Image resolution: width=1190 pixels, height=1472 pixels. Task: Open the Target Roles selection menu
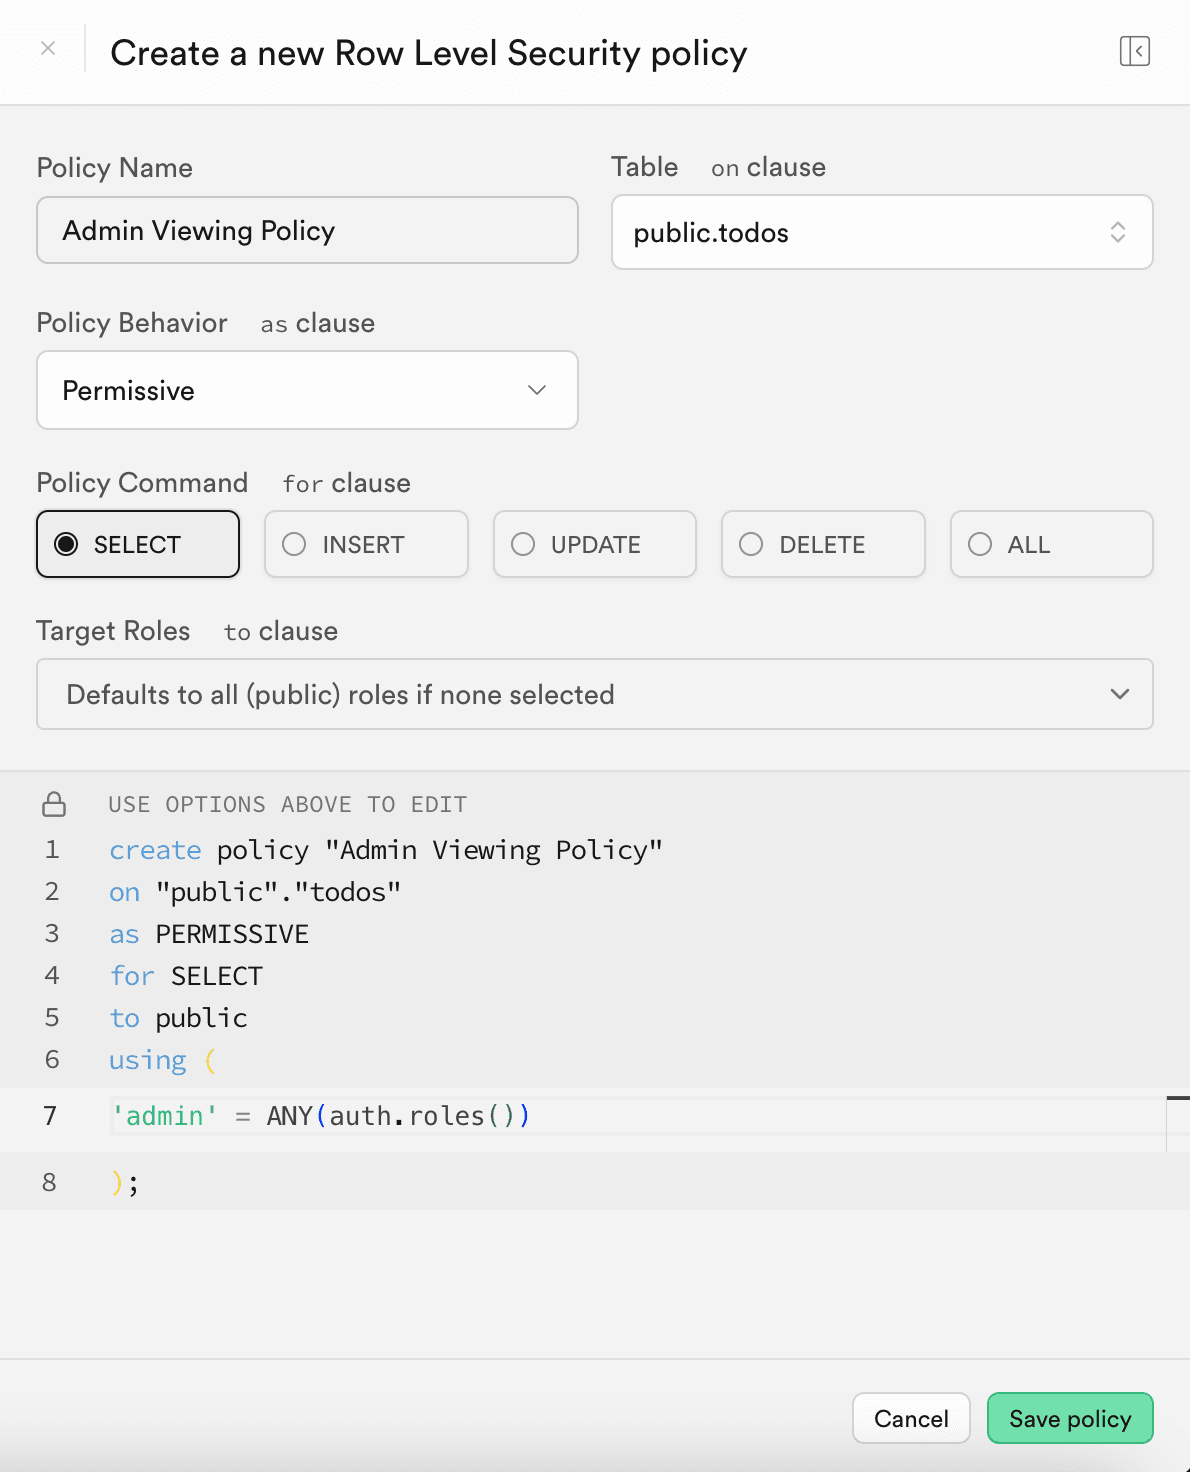595,694
